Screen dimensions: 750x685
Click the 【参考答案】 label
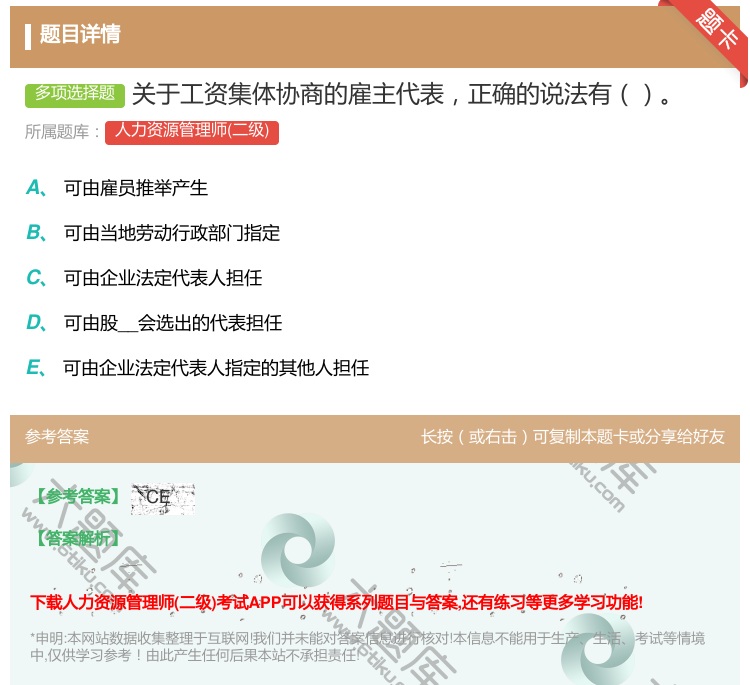(x=78, y=497)
